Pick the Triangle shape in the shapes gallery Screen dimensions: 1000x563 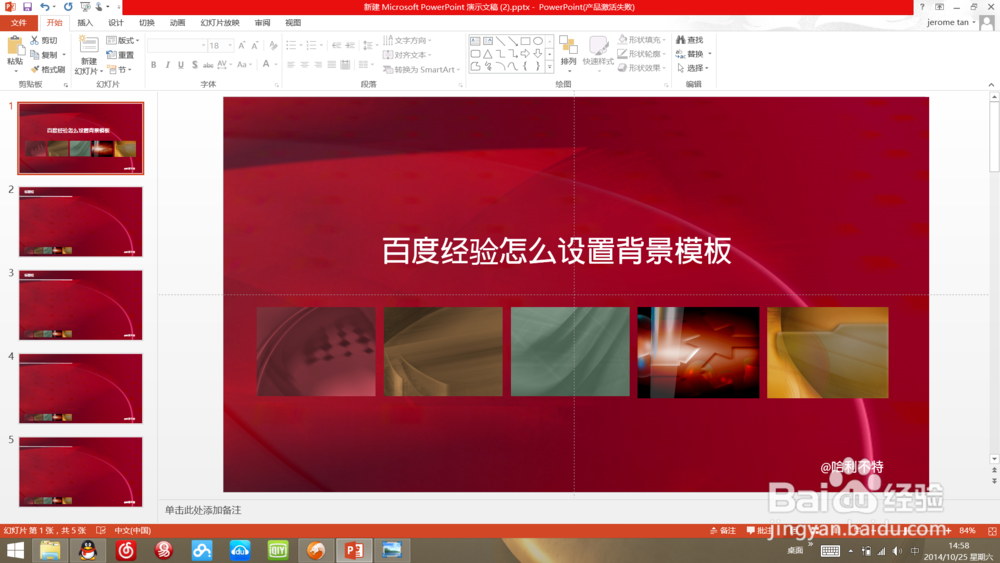point(488,54)
